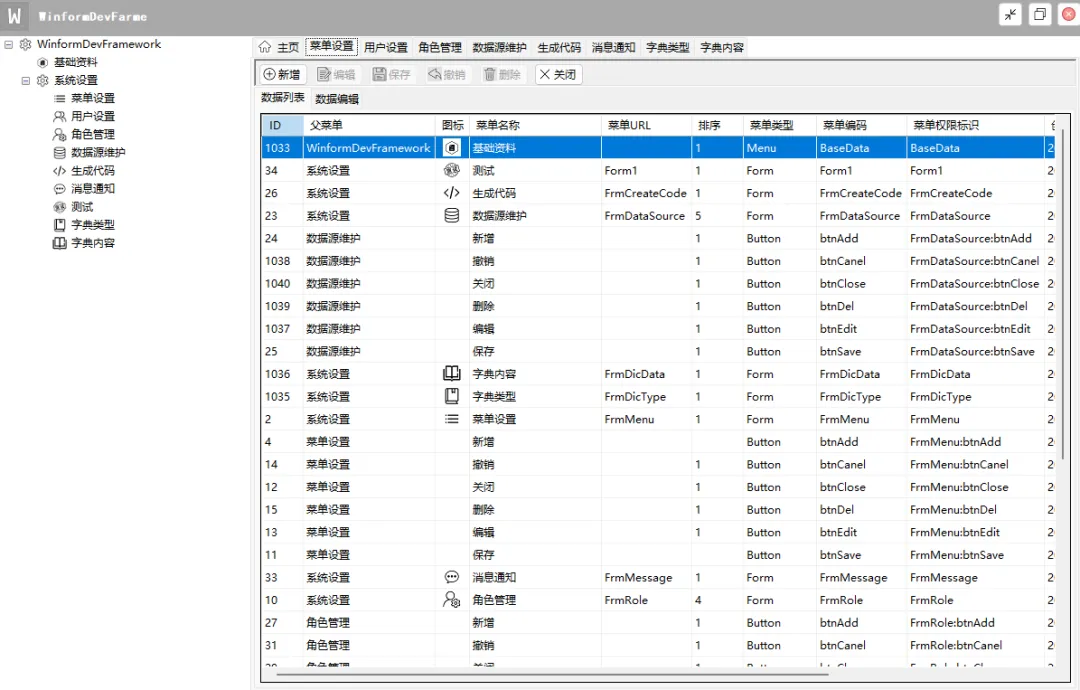The width and height of the screenshot is (1080, 690).
Task: Switch to the 主页 tab
Action: [x=279, y=47]
